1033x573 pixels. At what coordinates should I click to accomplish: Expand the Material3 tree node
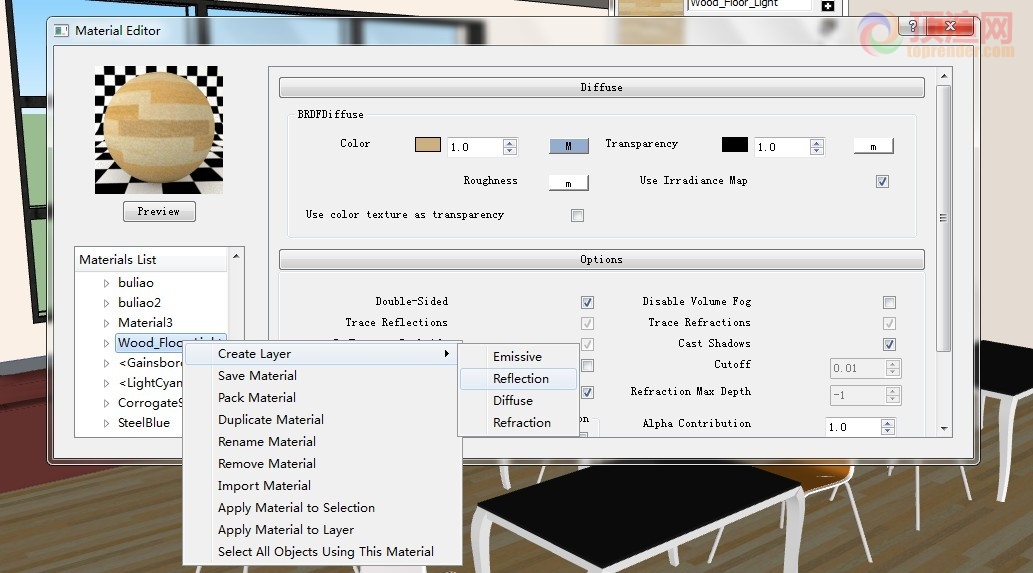(106, 323)
